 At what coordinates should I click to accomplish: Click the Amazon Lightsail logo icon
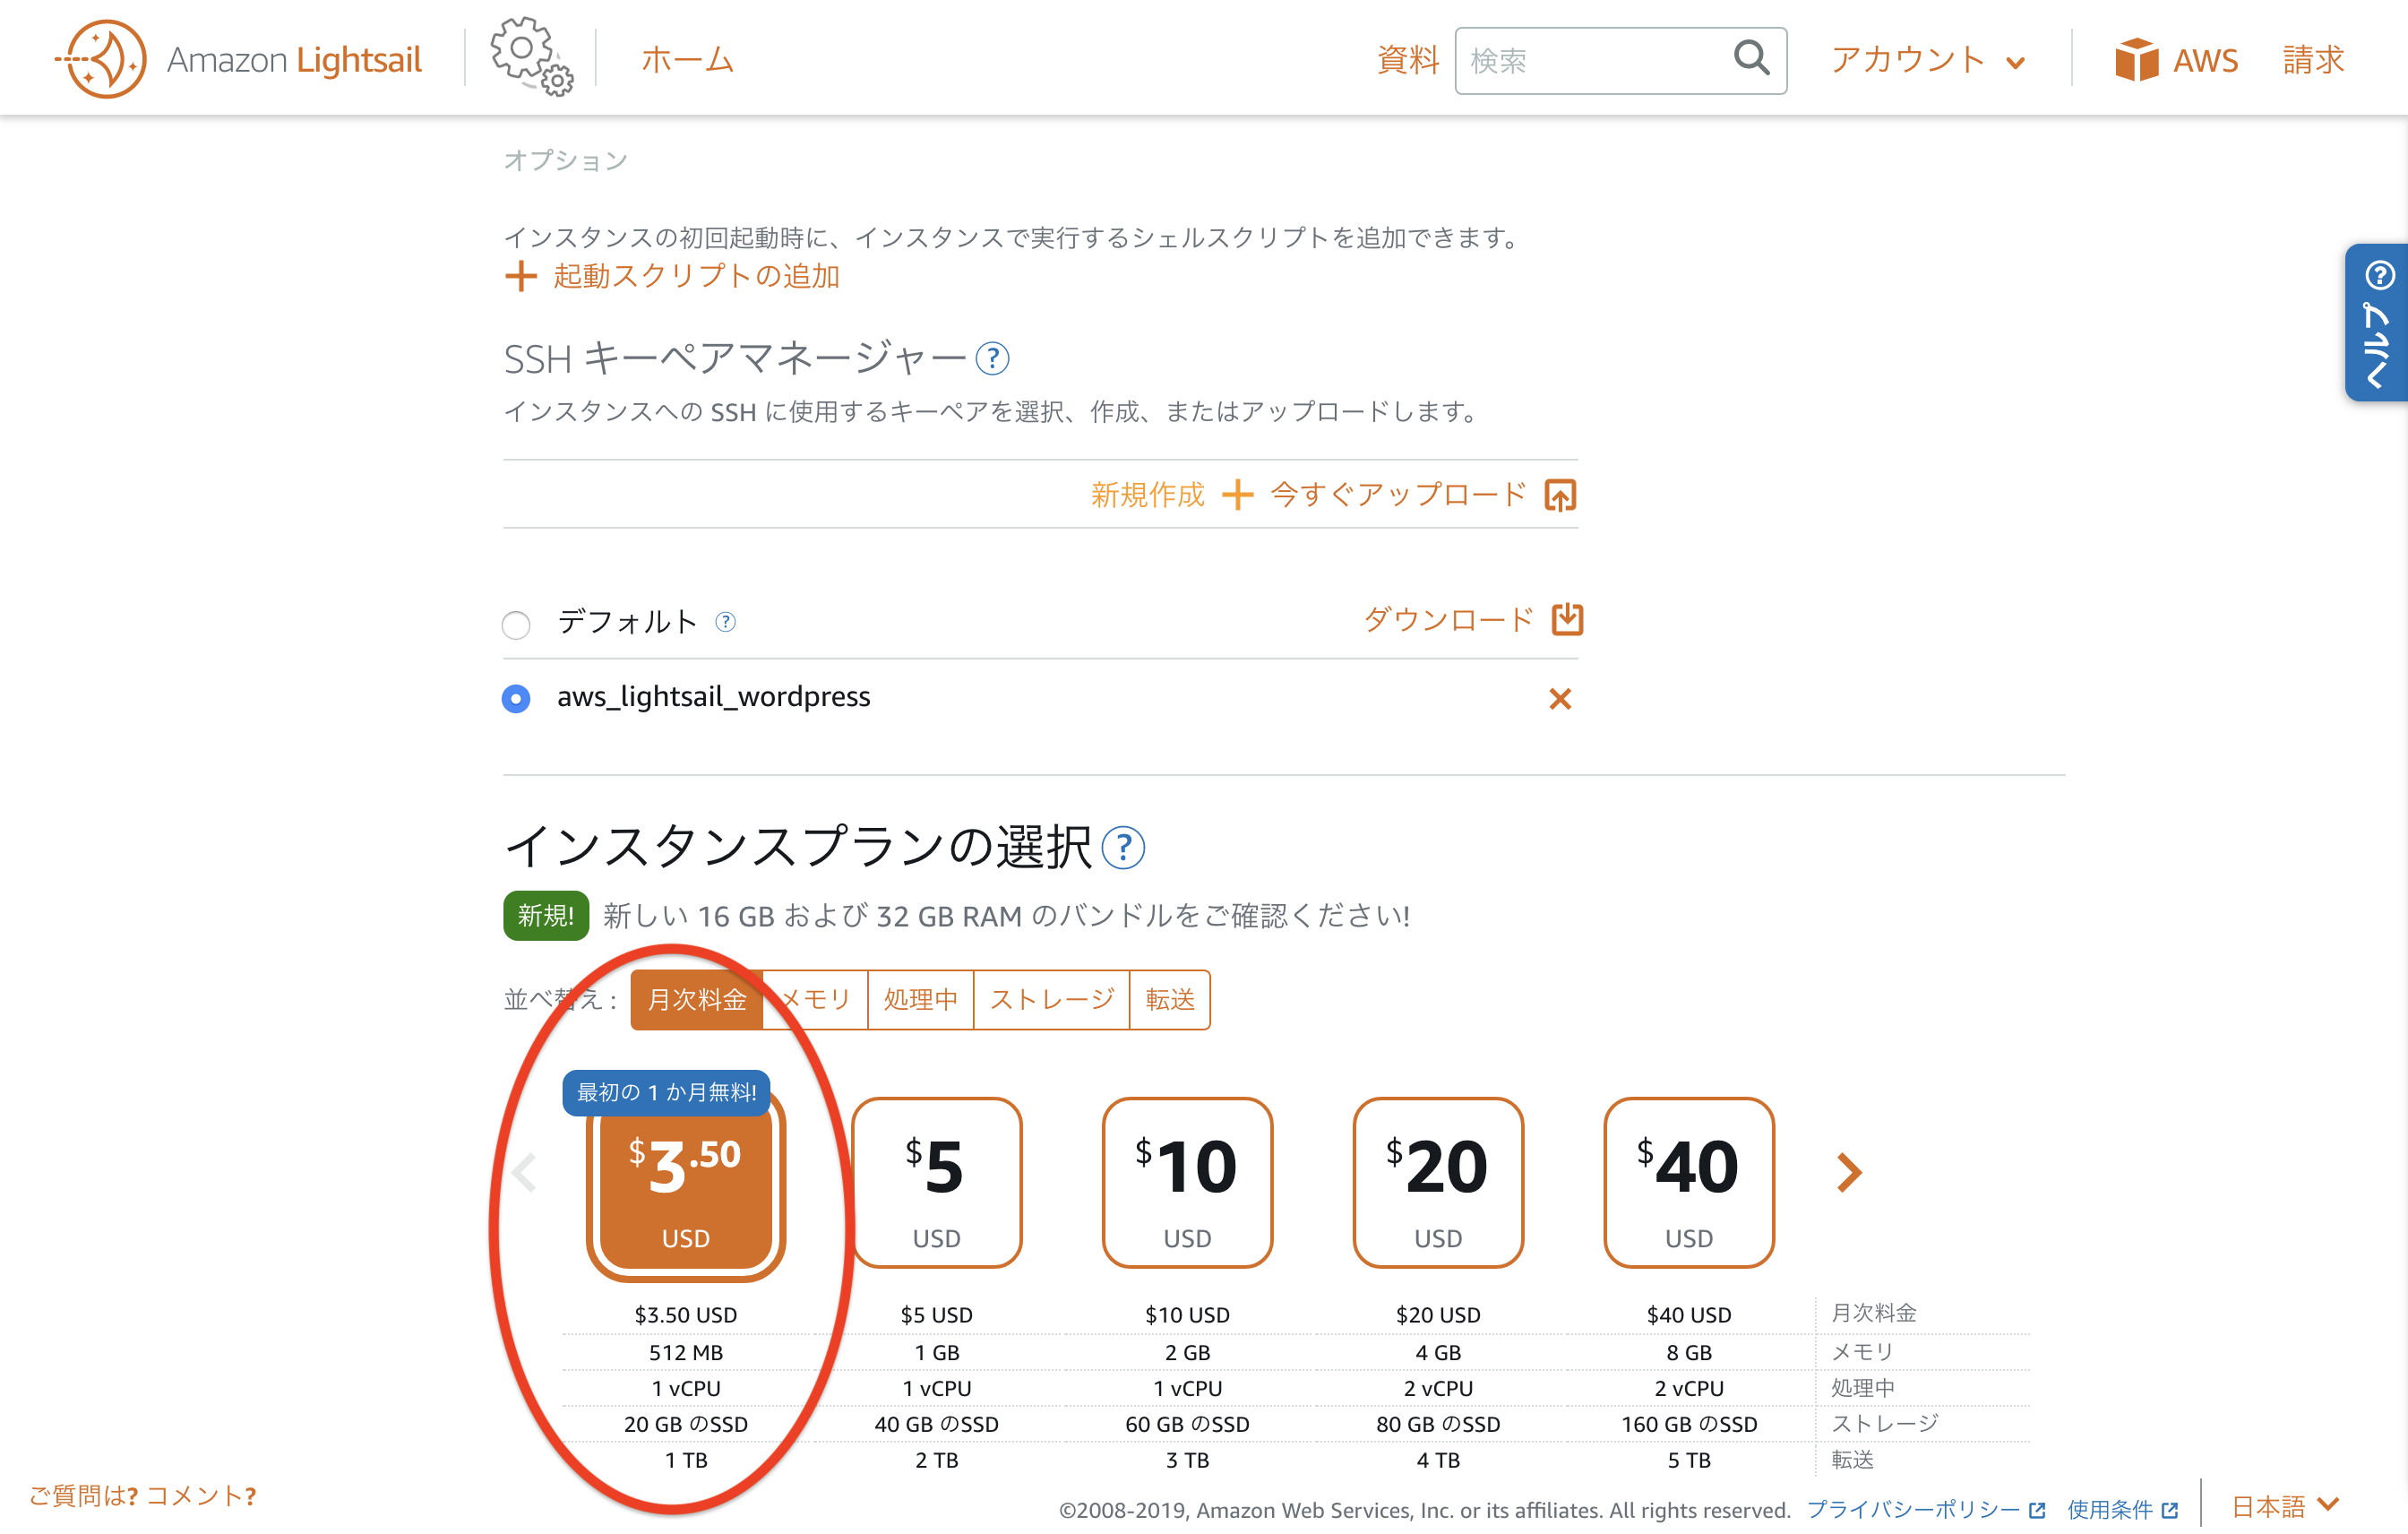tap(101, 59)
